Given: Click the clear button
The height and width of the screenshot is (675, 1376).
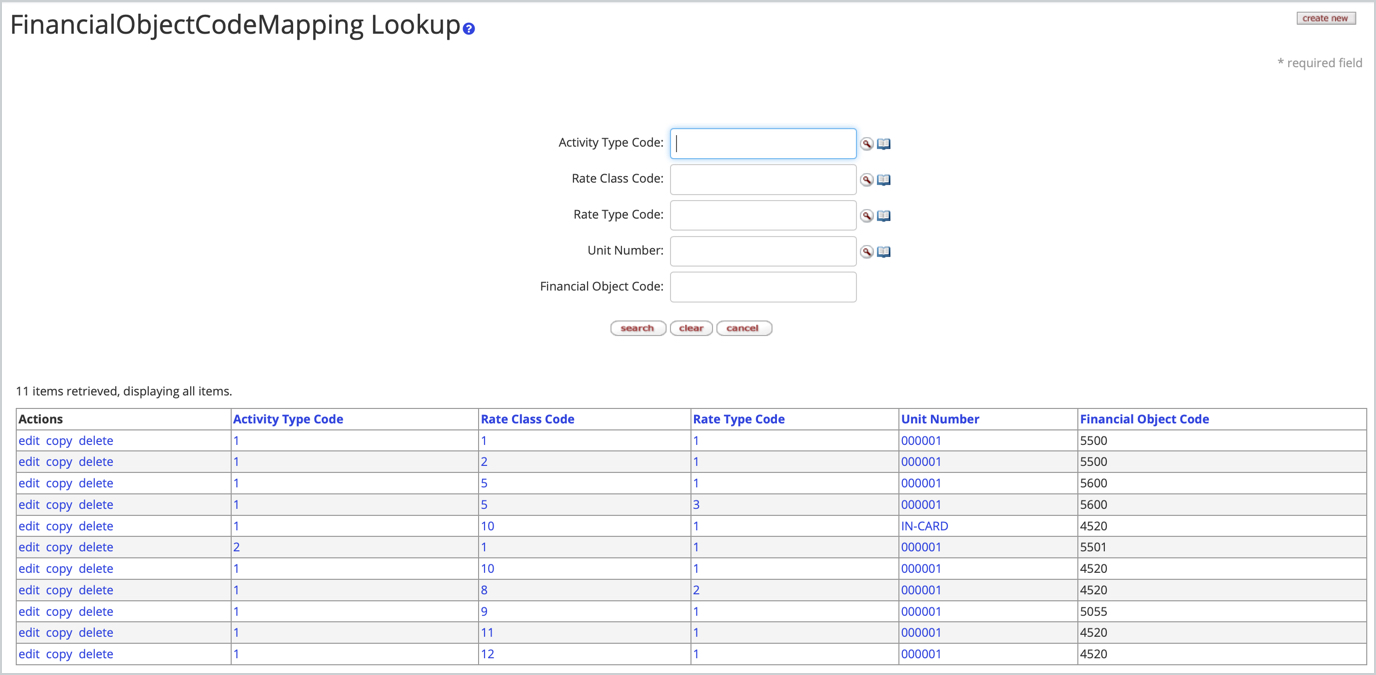Looking at the screenshot, I should (691, 327).
